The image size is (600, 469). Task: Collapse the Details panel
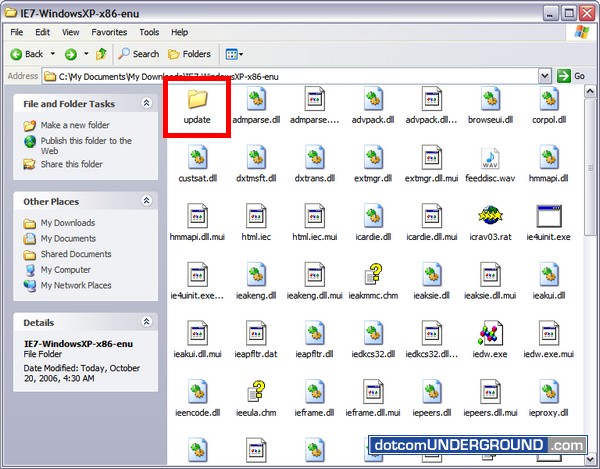[147, 321]
